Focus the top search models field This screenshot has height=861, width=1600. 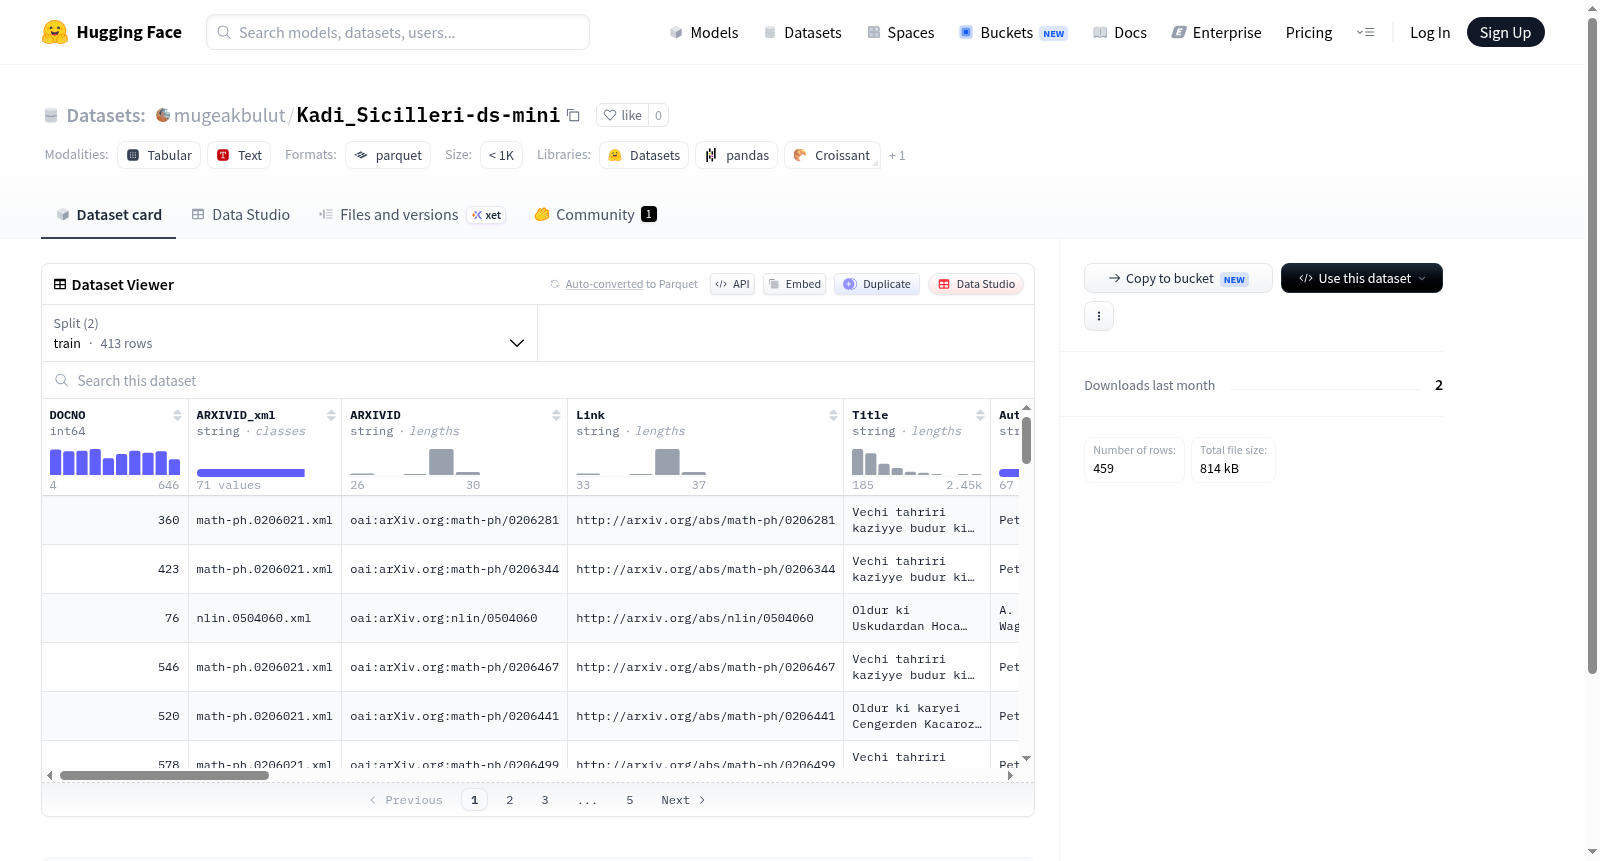point(398,32)
